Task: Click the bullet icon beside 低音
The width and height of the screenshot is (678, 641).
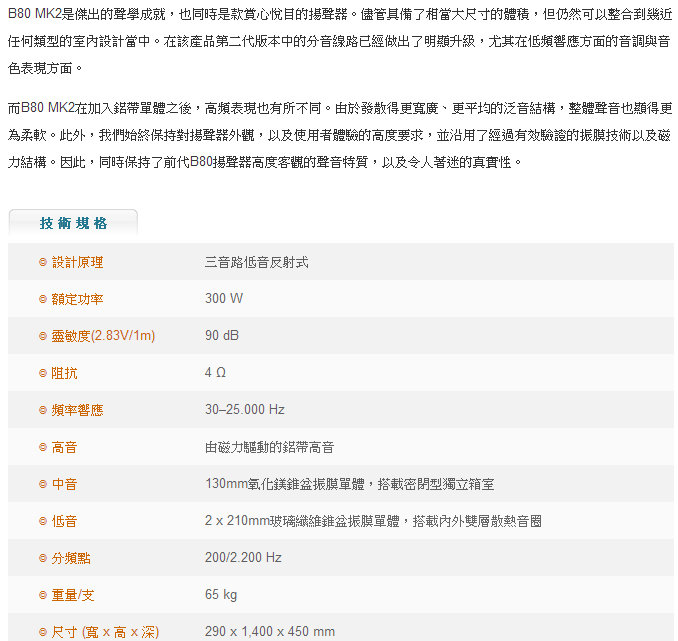Action: [43, 521]
